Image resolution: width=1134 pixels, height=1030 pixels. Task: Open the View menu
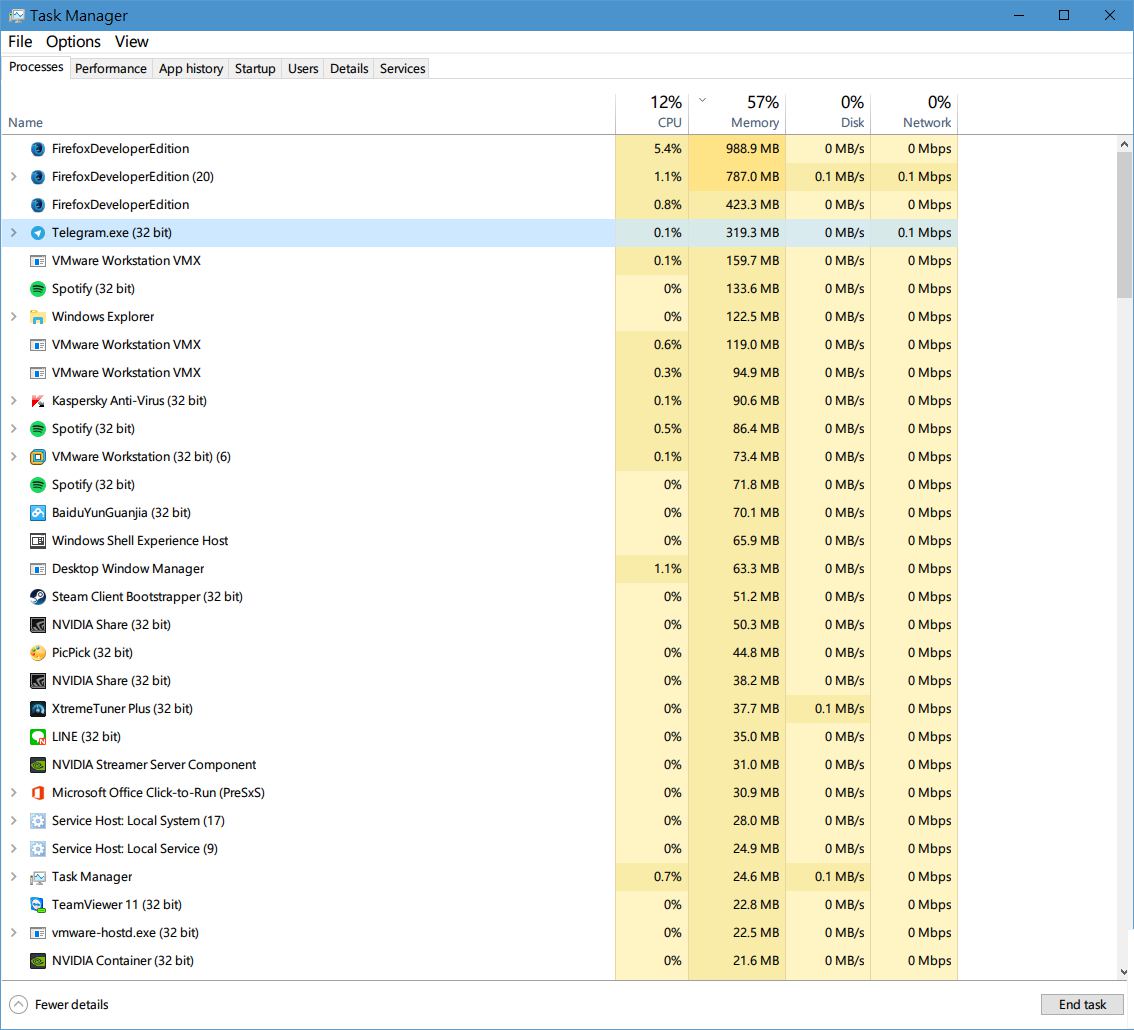132,42
